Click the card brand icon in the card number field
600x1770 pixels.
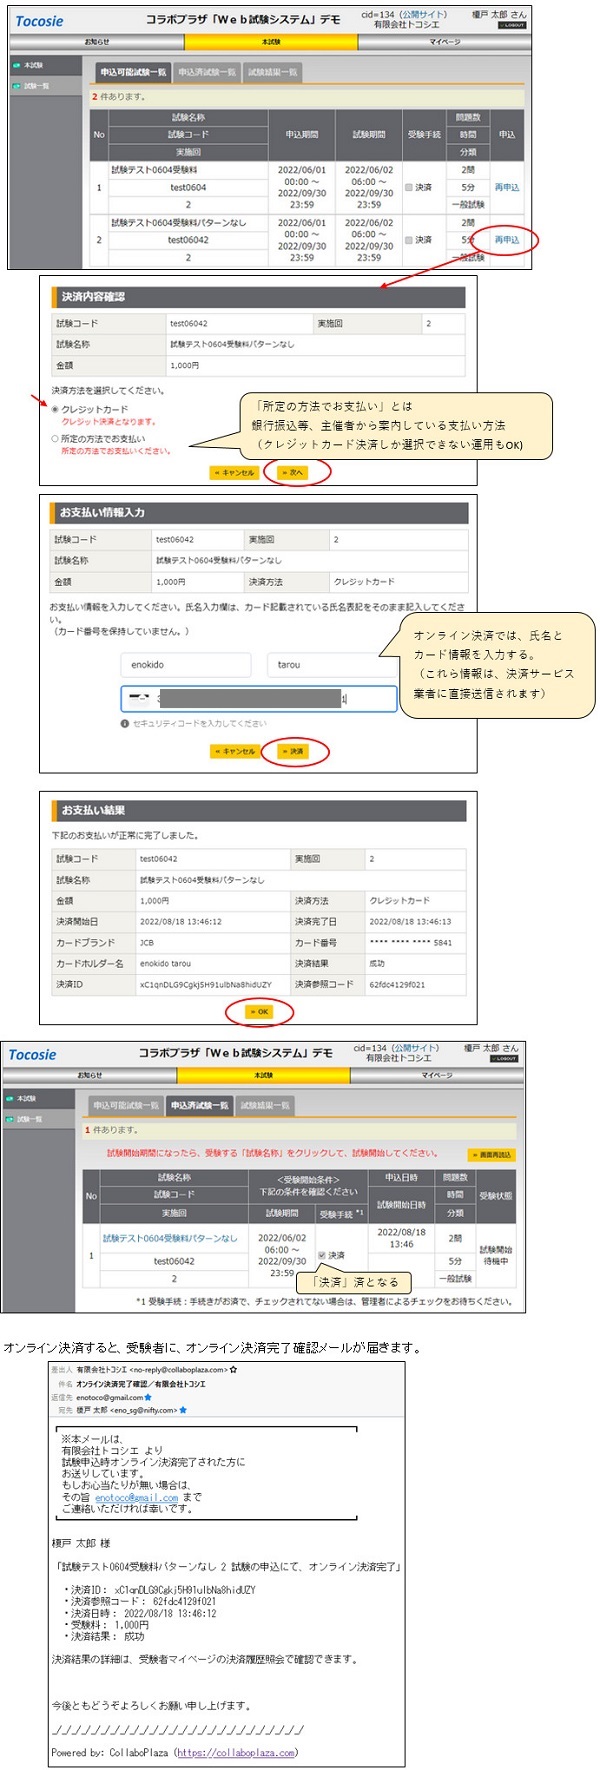pos(140,699)
